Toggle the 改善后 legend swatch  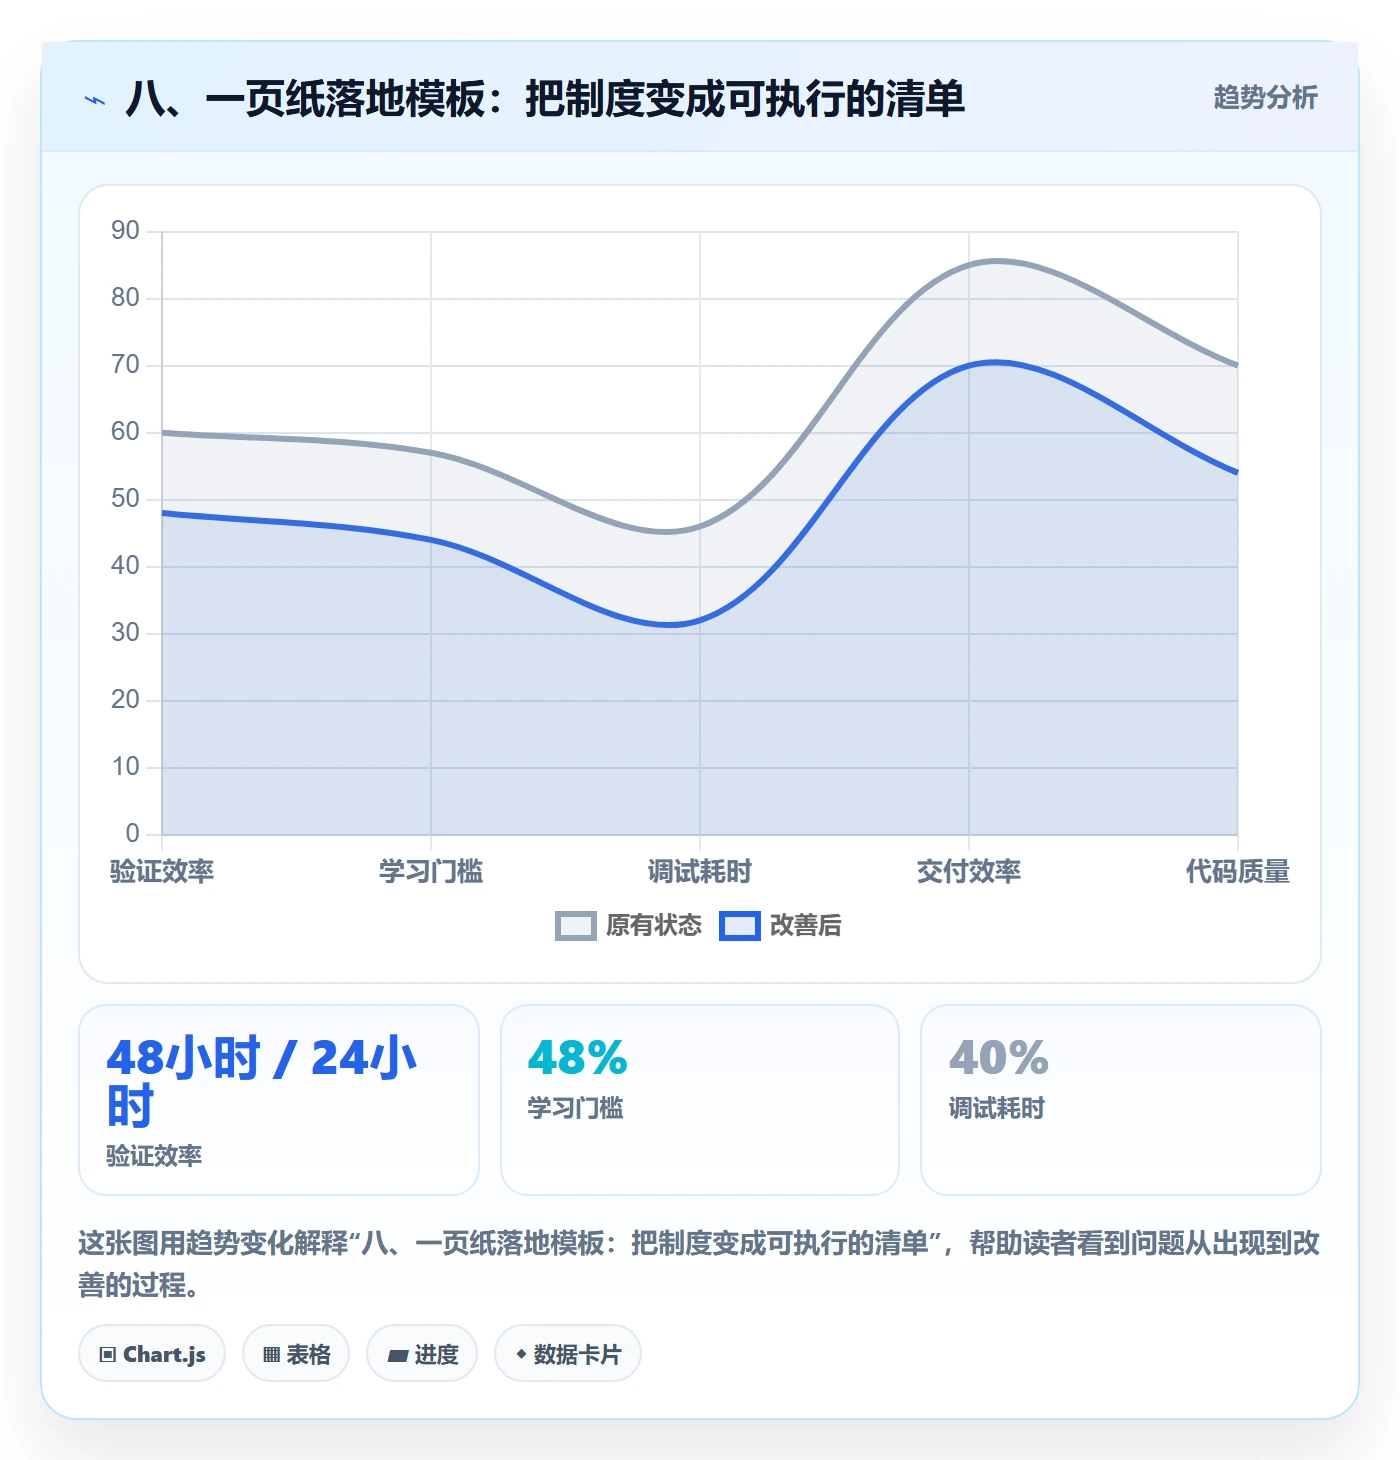[740, 926]
